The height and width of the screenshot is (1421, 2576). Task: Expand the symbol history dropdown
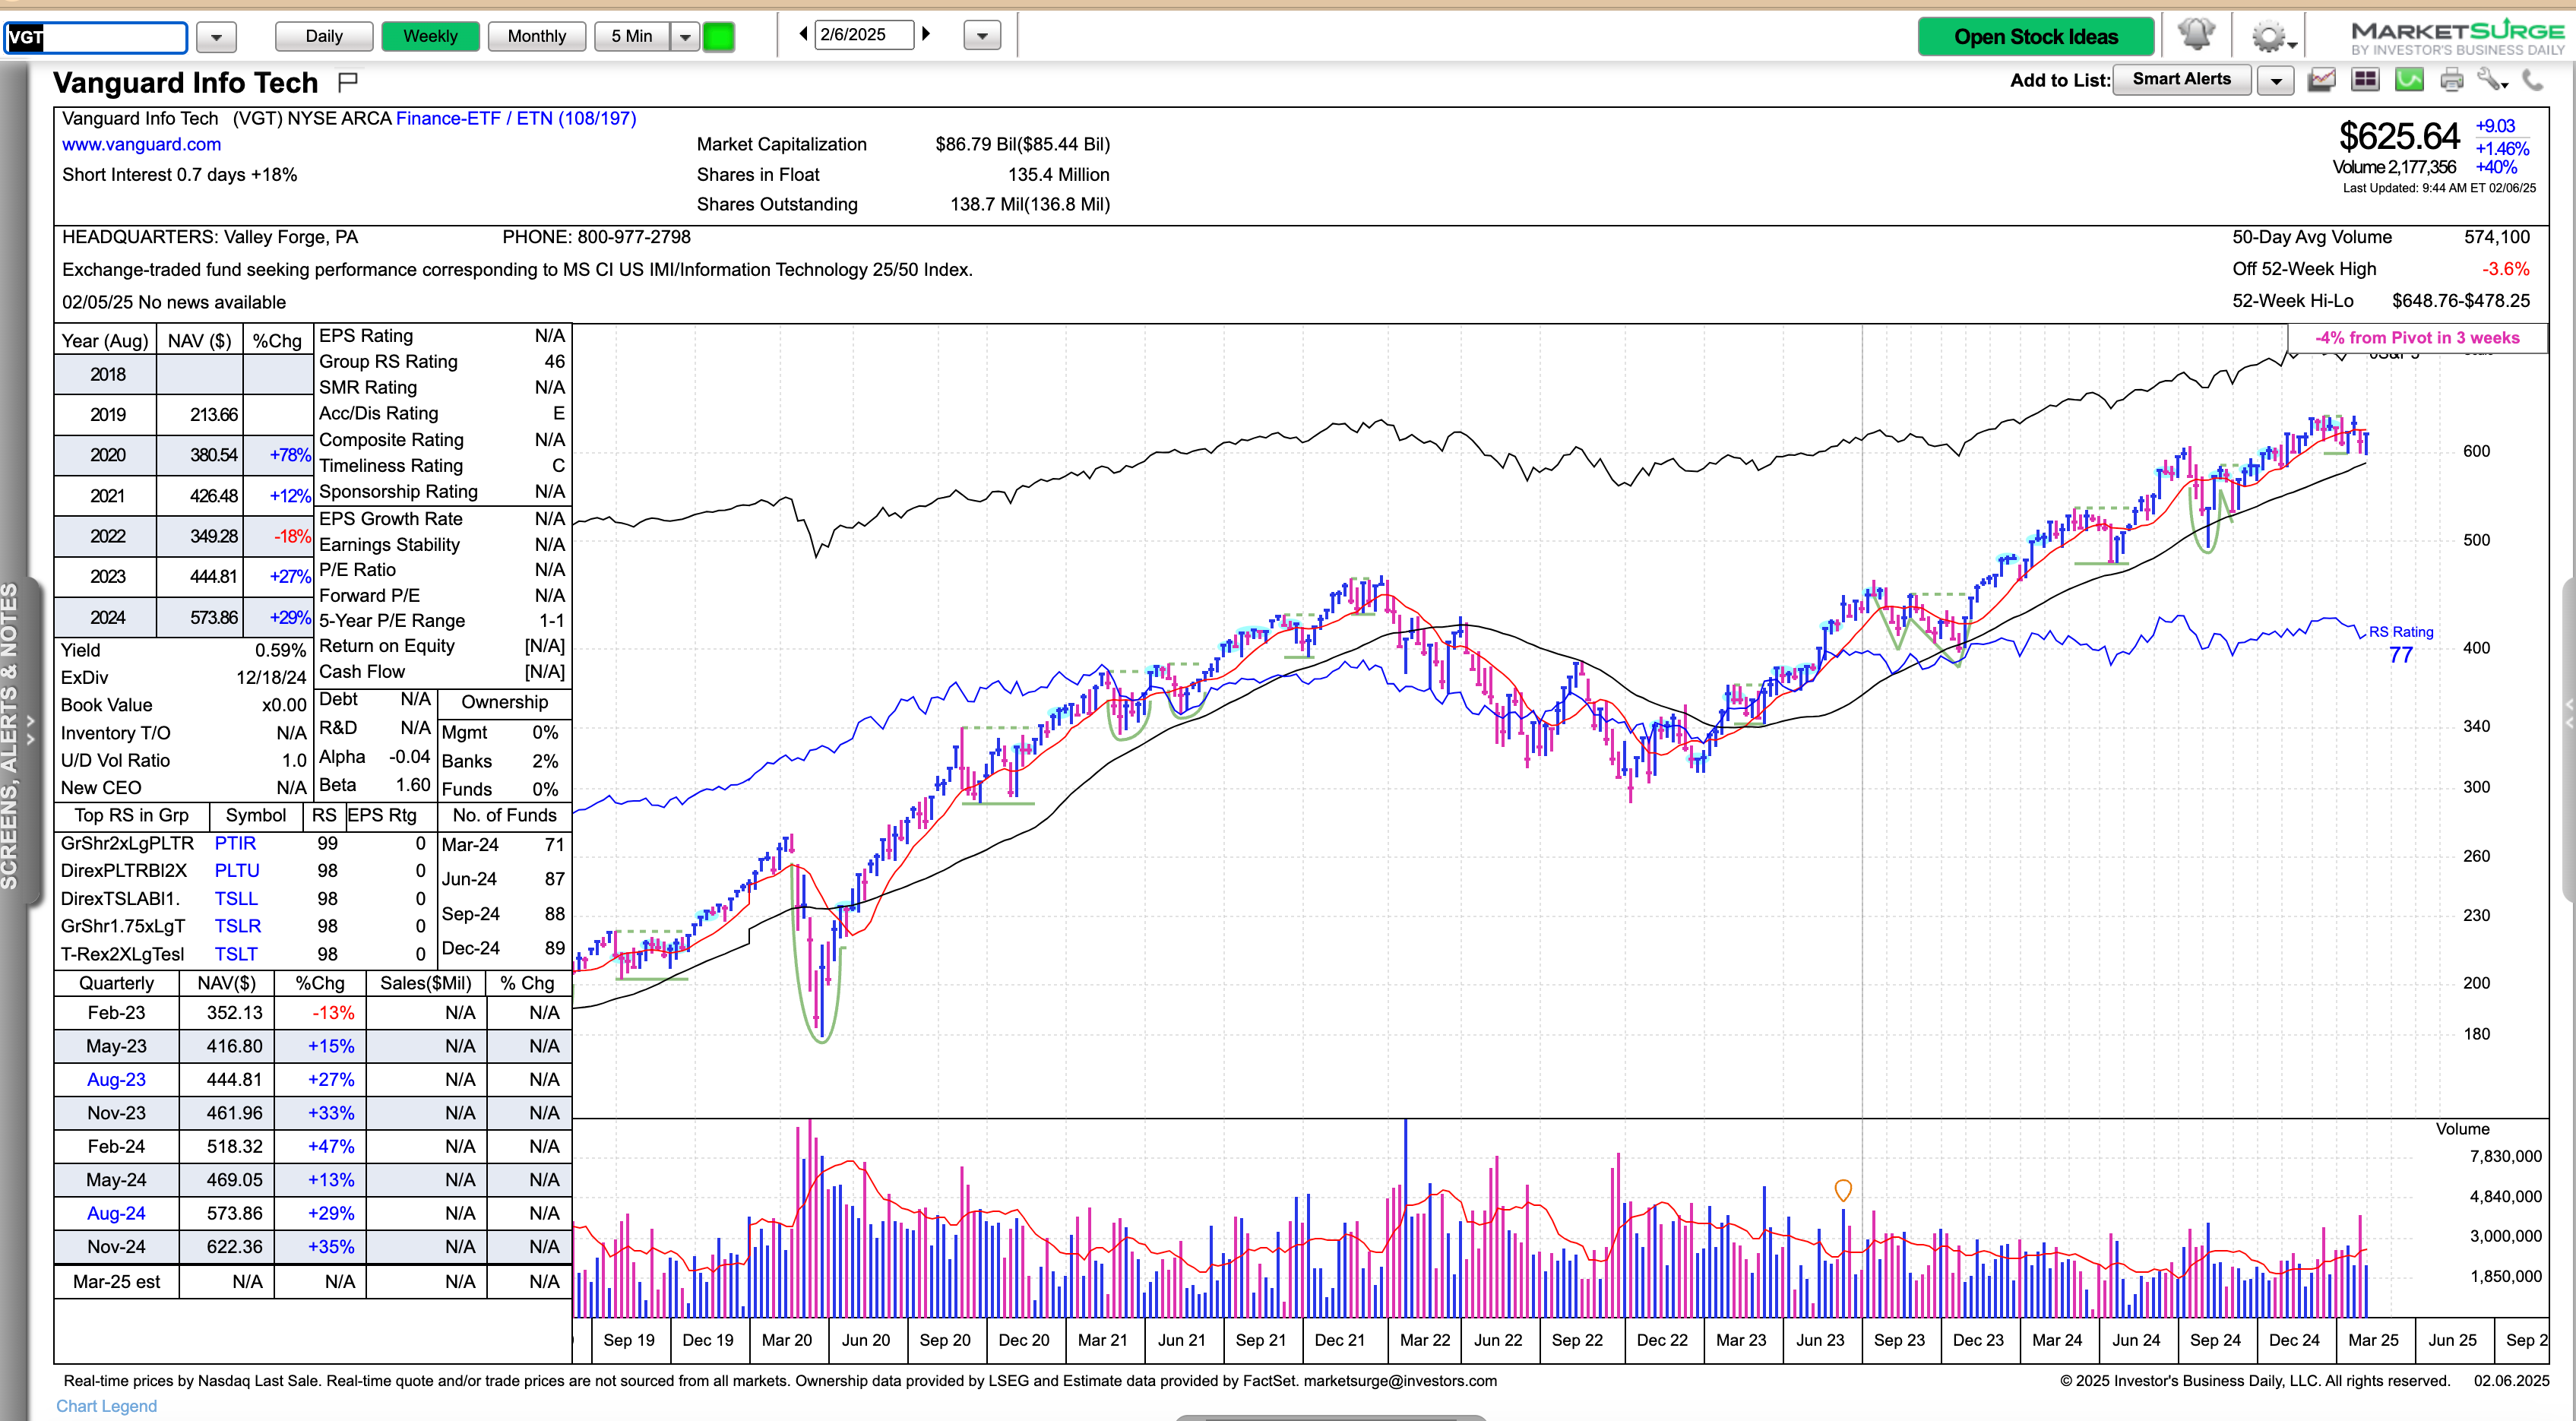[x=216, y=38]
